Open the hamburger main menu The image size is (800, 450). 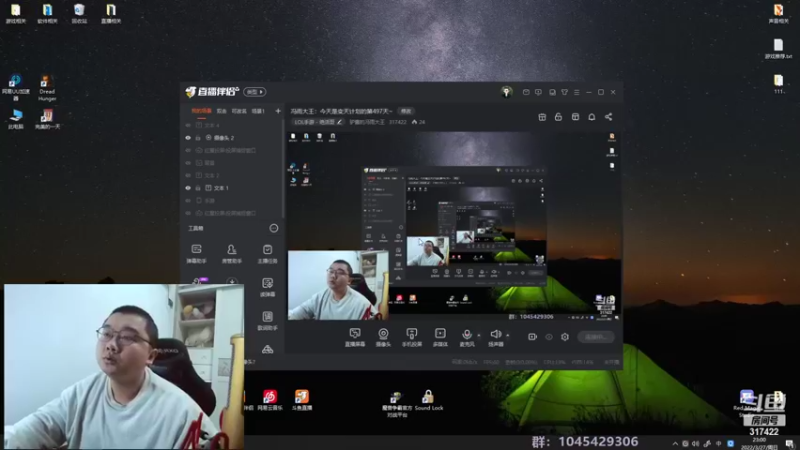click(577, 92)
